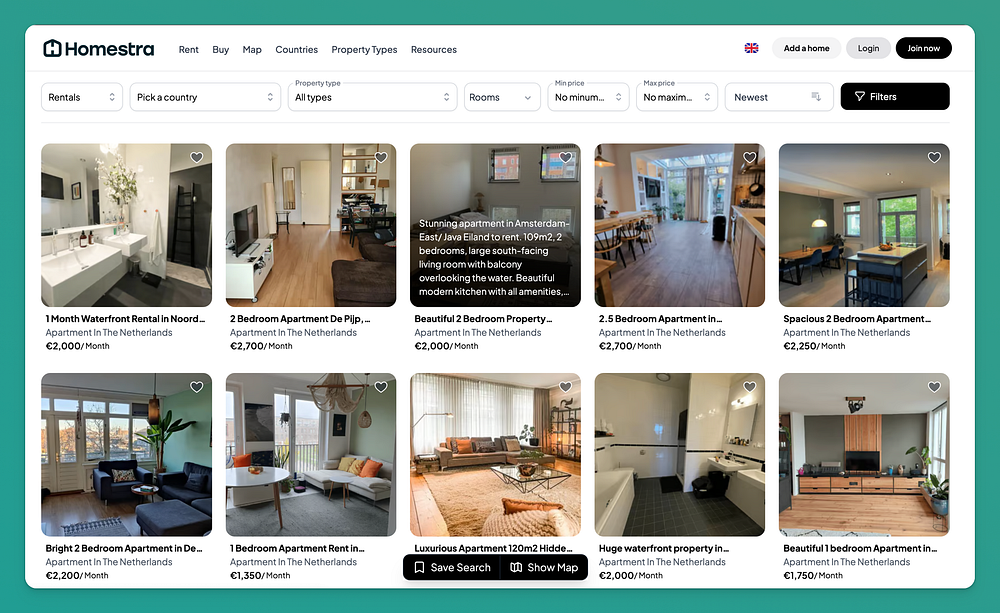Favorite the Spacious 2 Bedroom Apartment listing
Screen dimensions: 1000x613
click(x=934, y=158)
